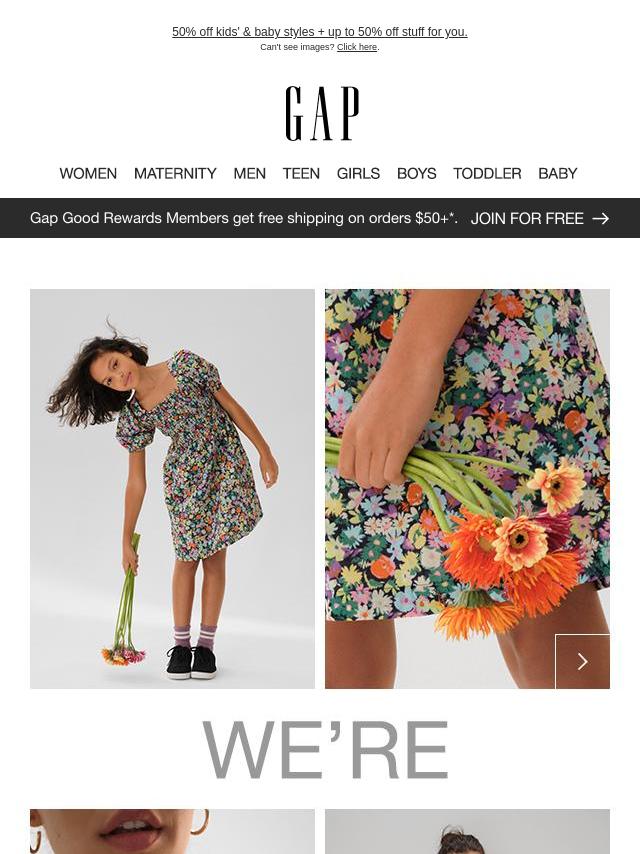Click the next chevron on the floral image
The image size is (640, 854).
click(582, 661)
